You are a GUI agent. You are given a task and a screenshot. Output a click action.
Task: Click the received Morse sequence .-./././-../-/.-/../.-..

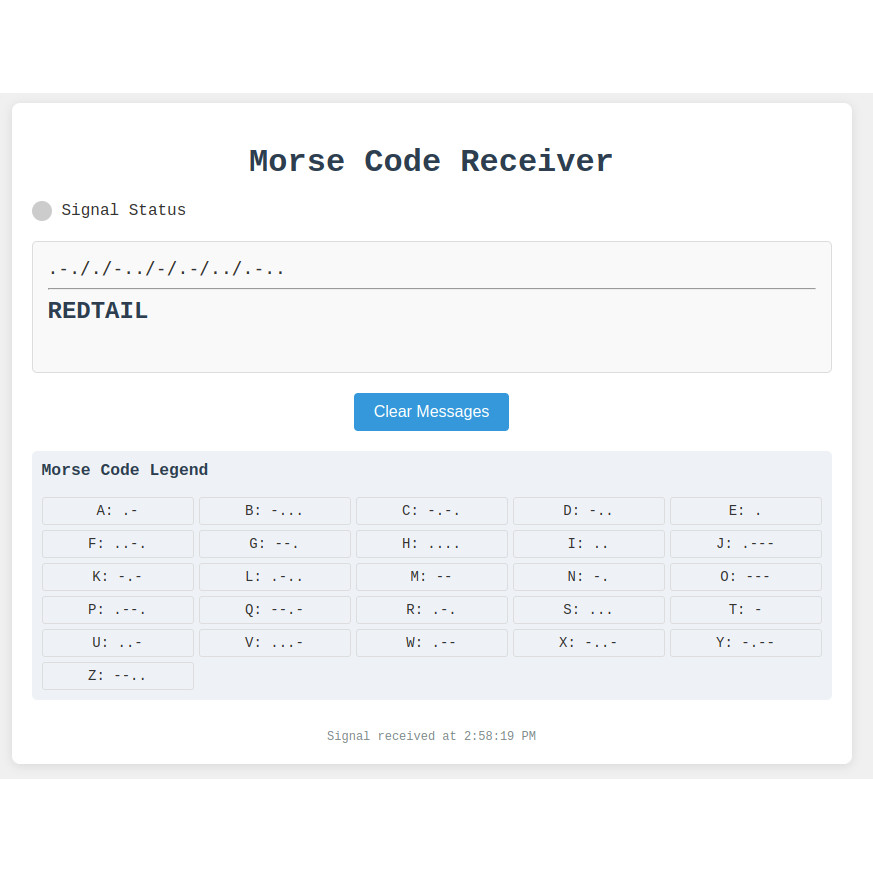[x=166, y=269]
